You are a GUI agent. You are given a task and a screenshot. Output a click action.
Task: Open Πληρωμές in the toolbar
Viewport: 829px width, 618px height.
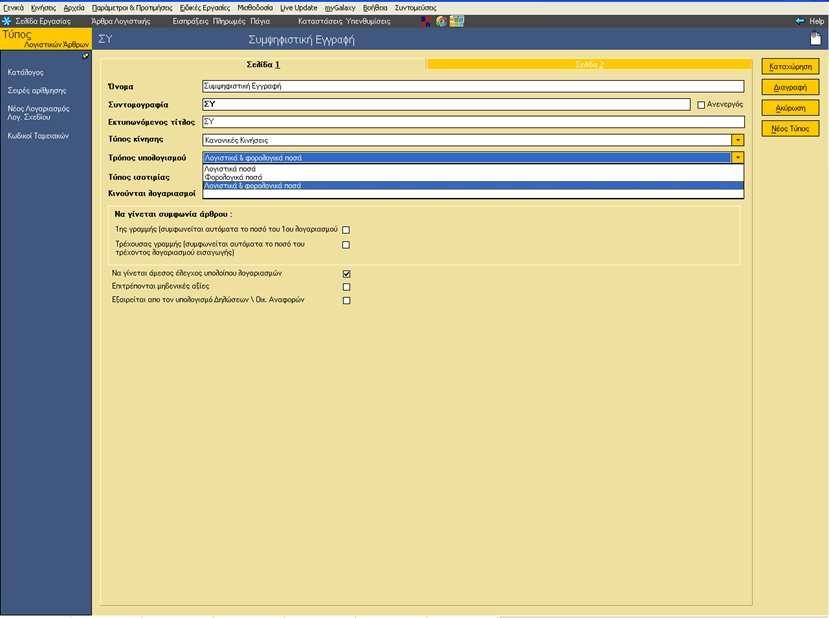coord(229,21)
